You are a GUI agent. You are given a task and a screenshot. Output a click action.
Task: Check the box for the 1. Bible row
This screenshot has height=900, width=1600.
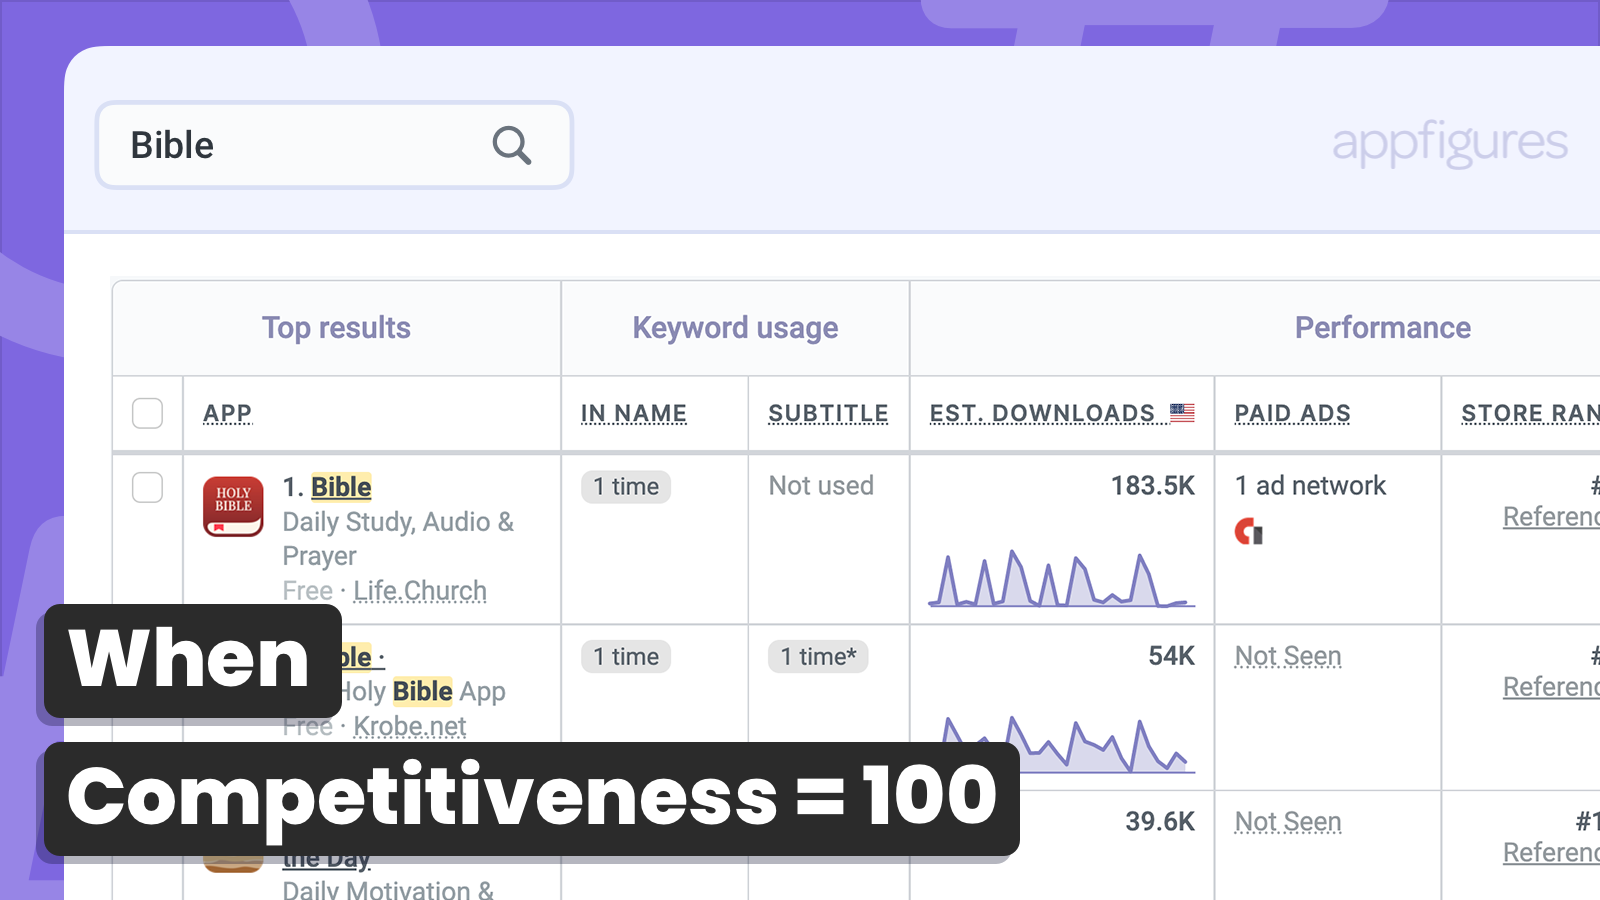tap(148, 487)
